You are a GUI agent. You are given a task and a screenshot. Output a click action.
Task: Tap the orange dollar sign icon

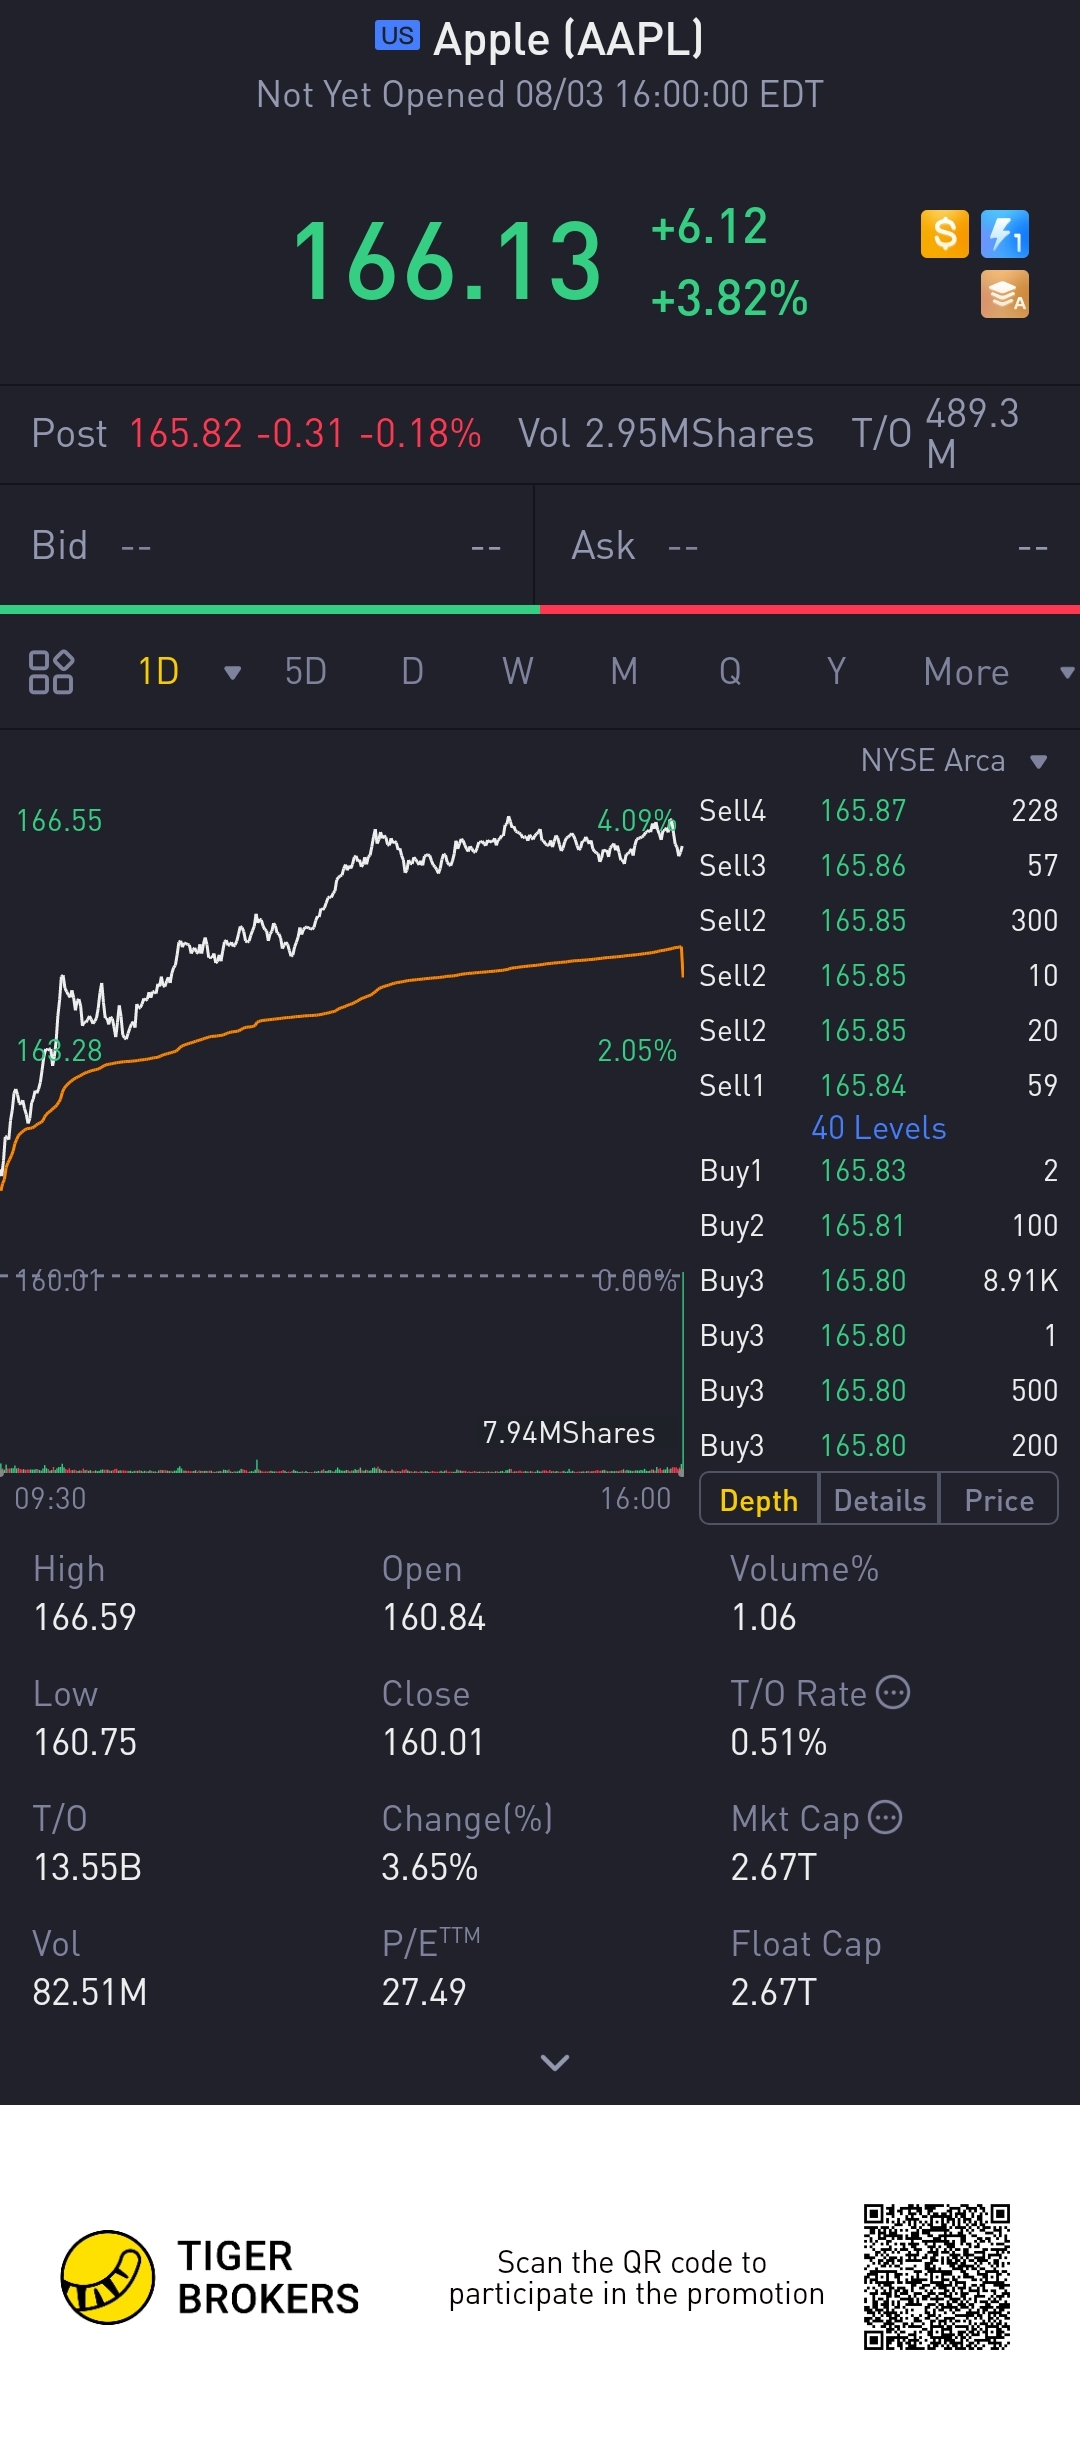[944, 235]
